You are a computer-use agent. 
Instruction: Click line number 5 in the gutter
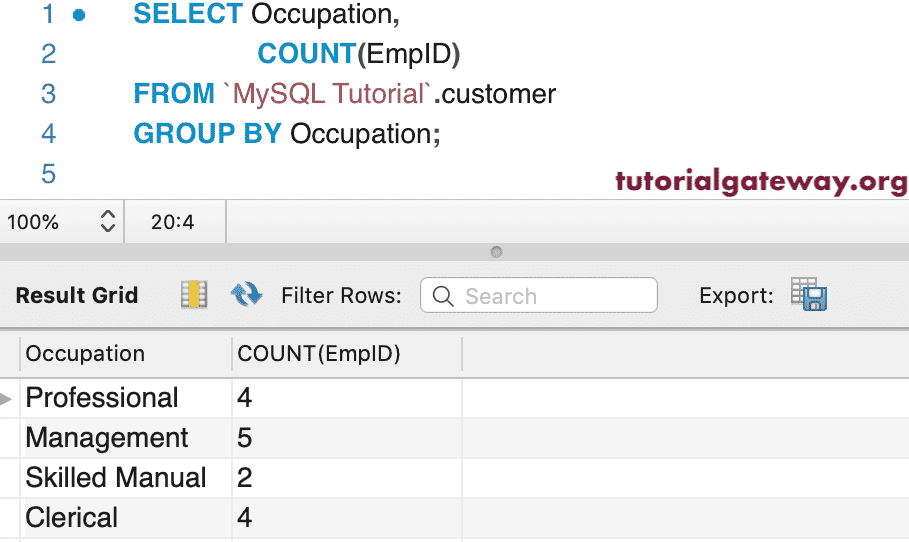click(49, 174)
